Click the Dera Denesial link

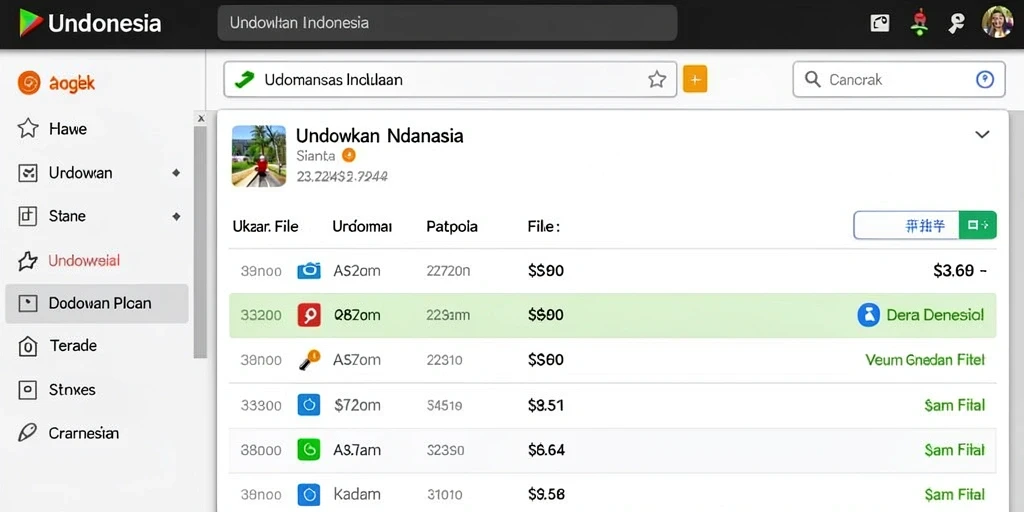pyautogui.click(x=935, y=315)
